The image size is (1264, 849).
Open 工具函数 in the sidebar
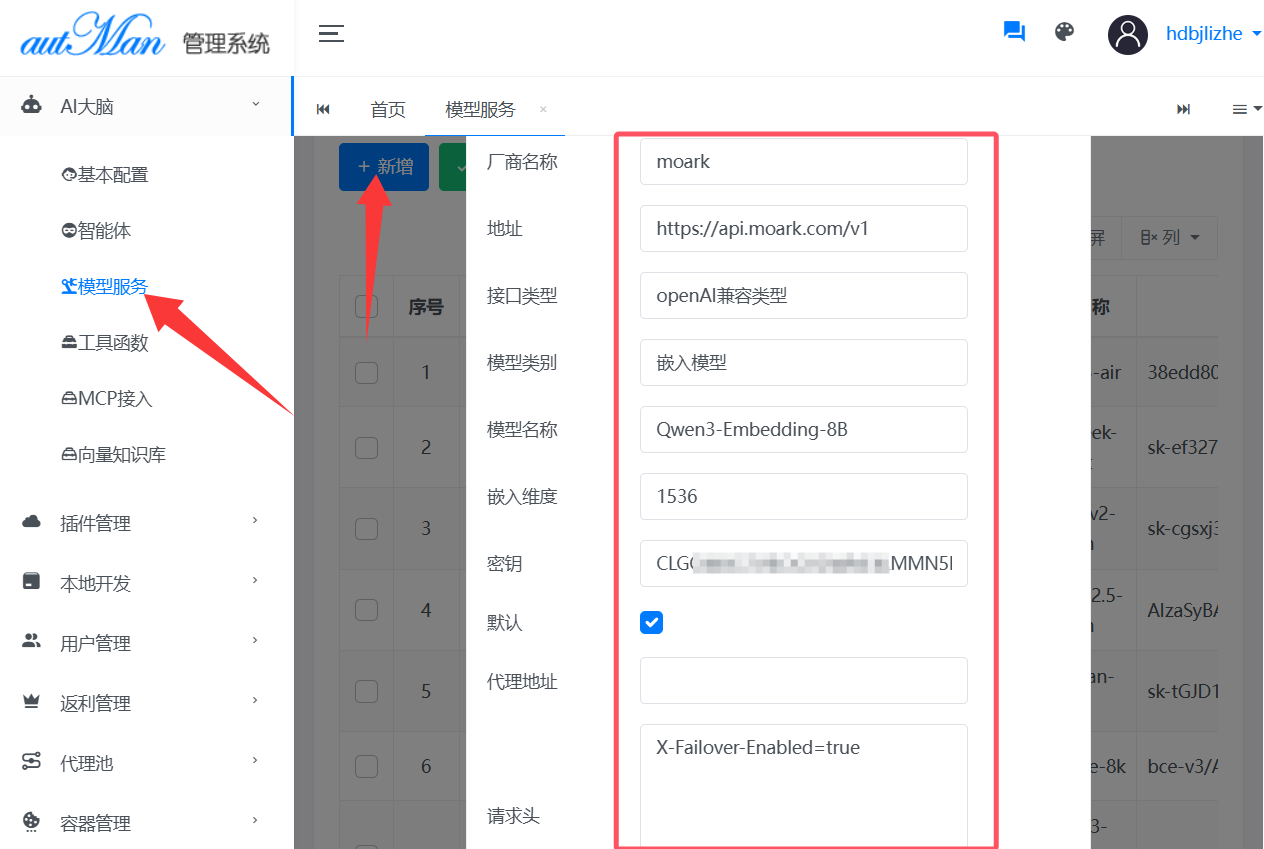[105, 343]
